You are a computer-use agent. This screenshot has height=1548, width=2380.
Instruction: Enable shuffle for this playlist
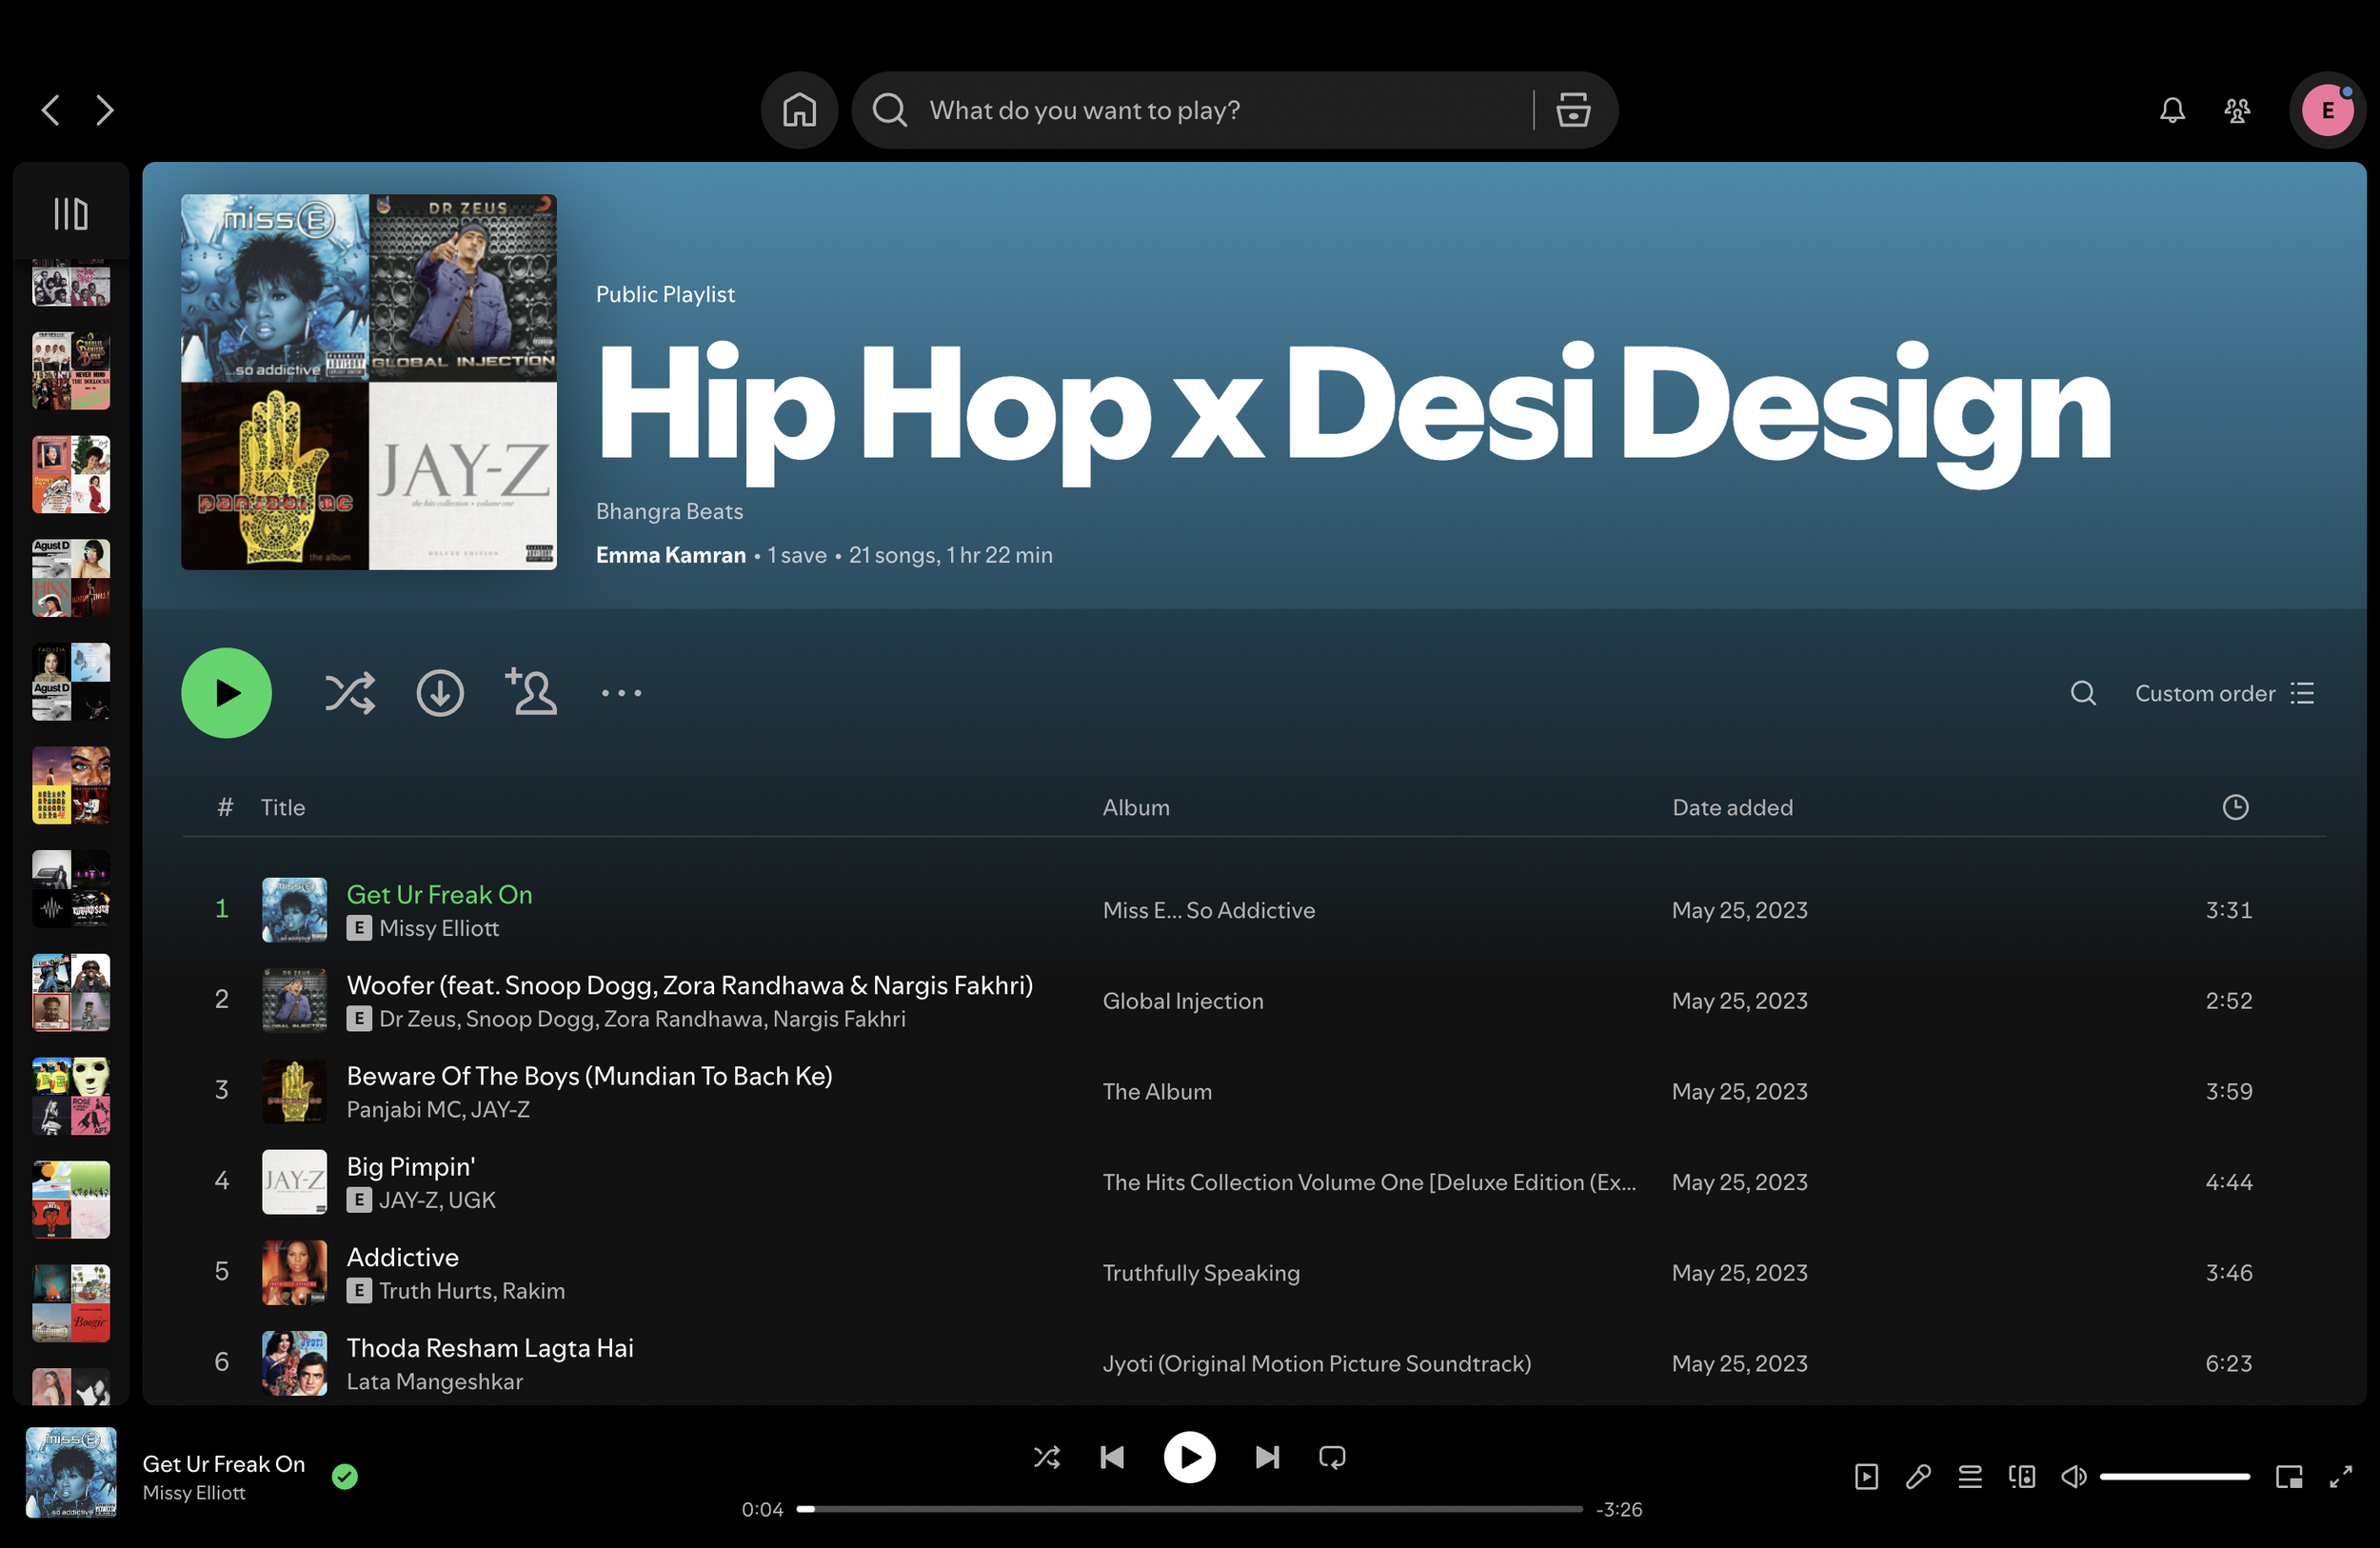[350, 693]
